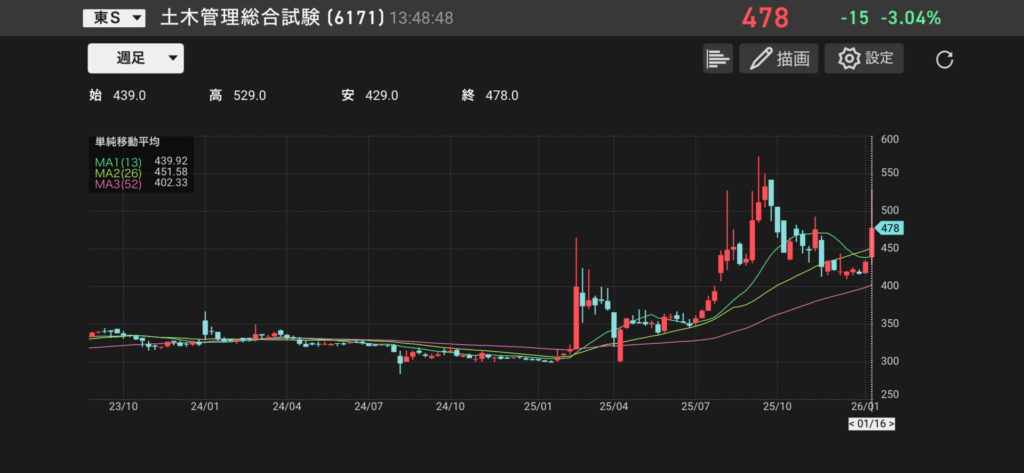Viewport: 1024px width, 473px height.
Task: Click the stock name 土木管理総合試験 (6171)
Action: [x=272, y=18]
